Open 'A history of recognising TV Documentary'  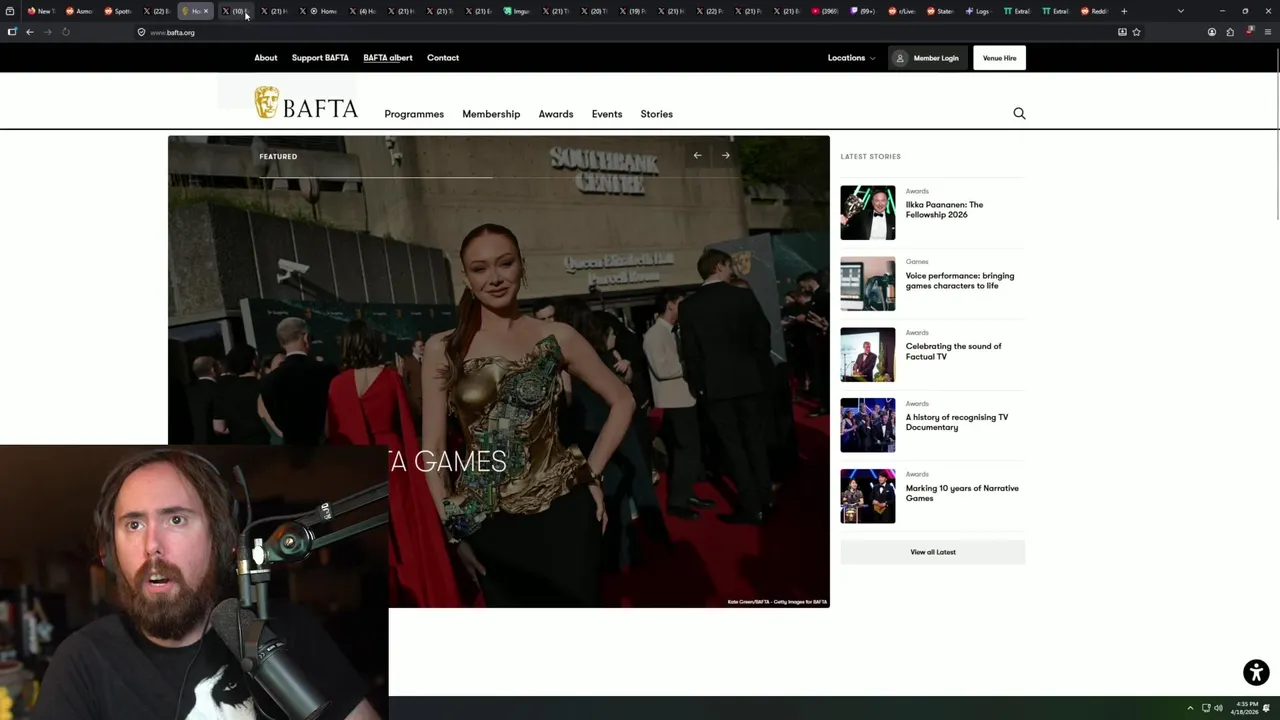pos(957,423)
